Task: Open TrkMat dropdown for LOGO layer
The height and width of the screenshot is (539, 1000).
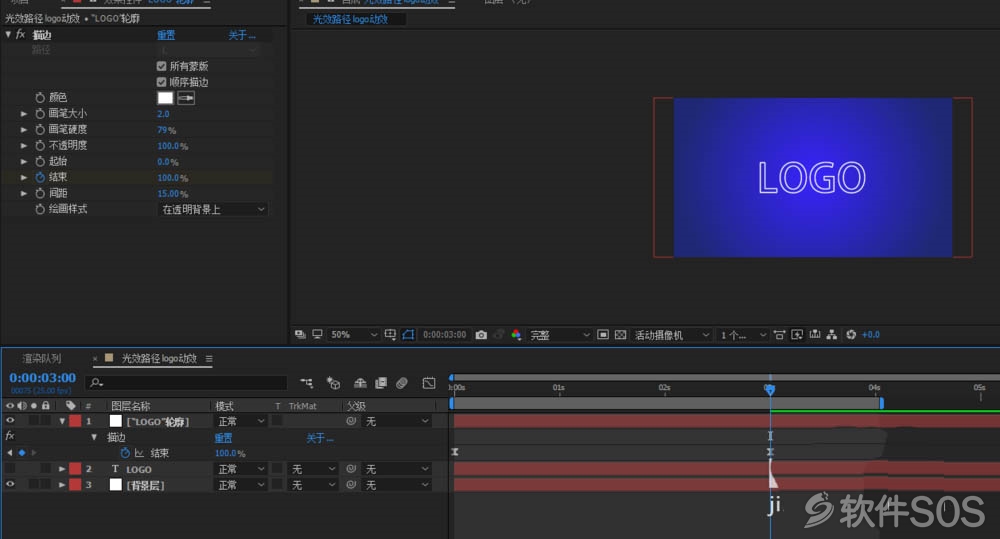Action: point(312,469)
